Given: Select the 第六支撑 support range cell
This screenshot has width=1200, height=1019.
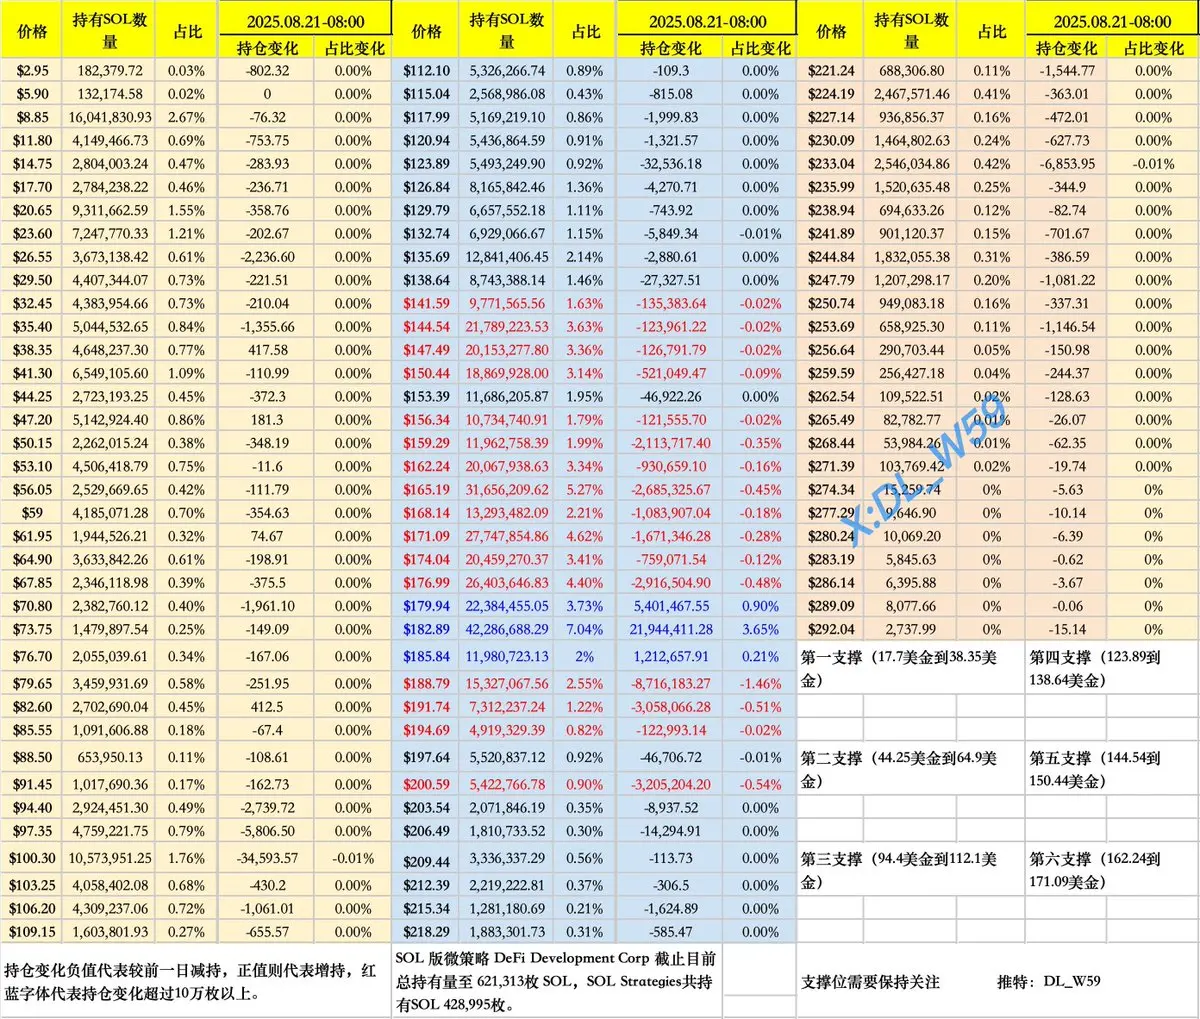Looking at the screenshot, I should (1112, 870).
